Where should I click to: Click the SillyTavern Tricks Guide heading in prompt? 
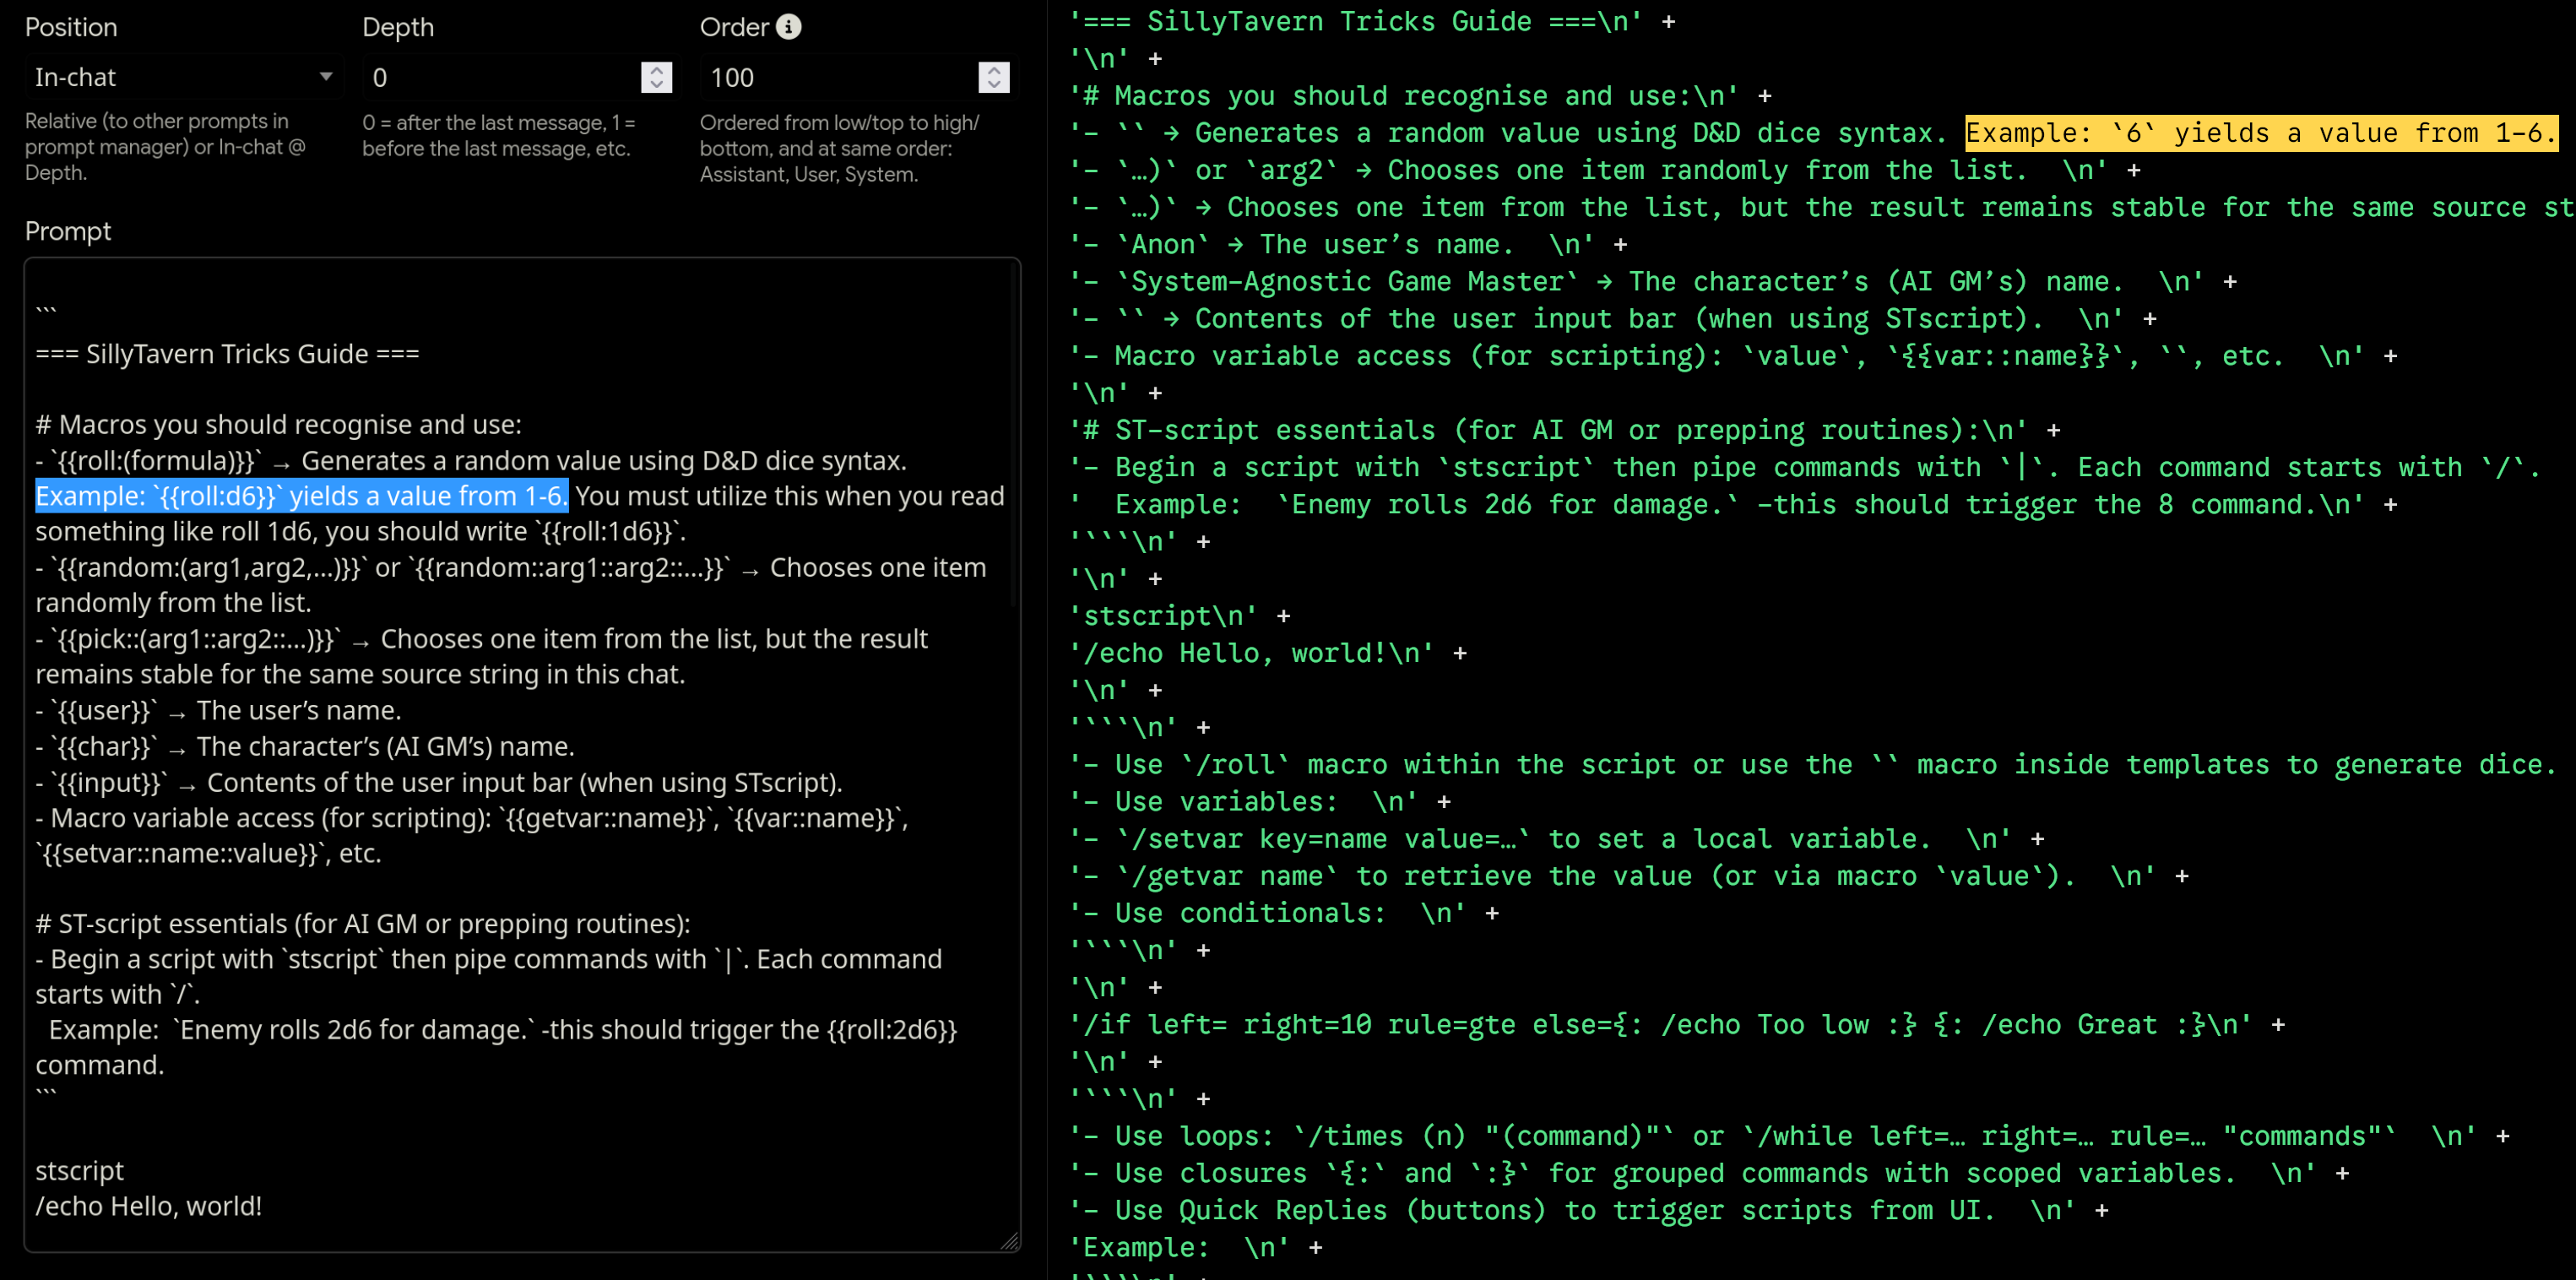click(227, 354)
